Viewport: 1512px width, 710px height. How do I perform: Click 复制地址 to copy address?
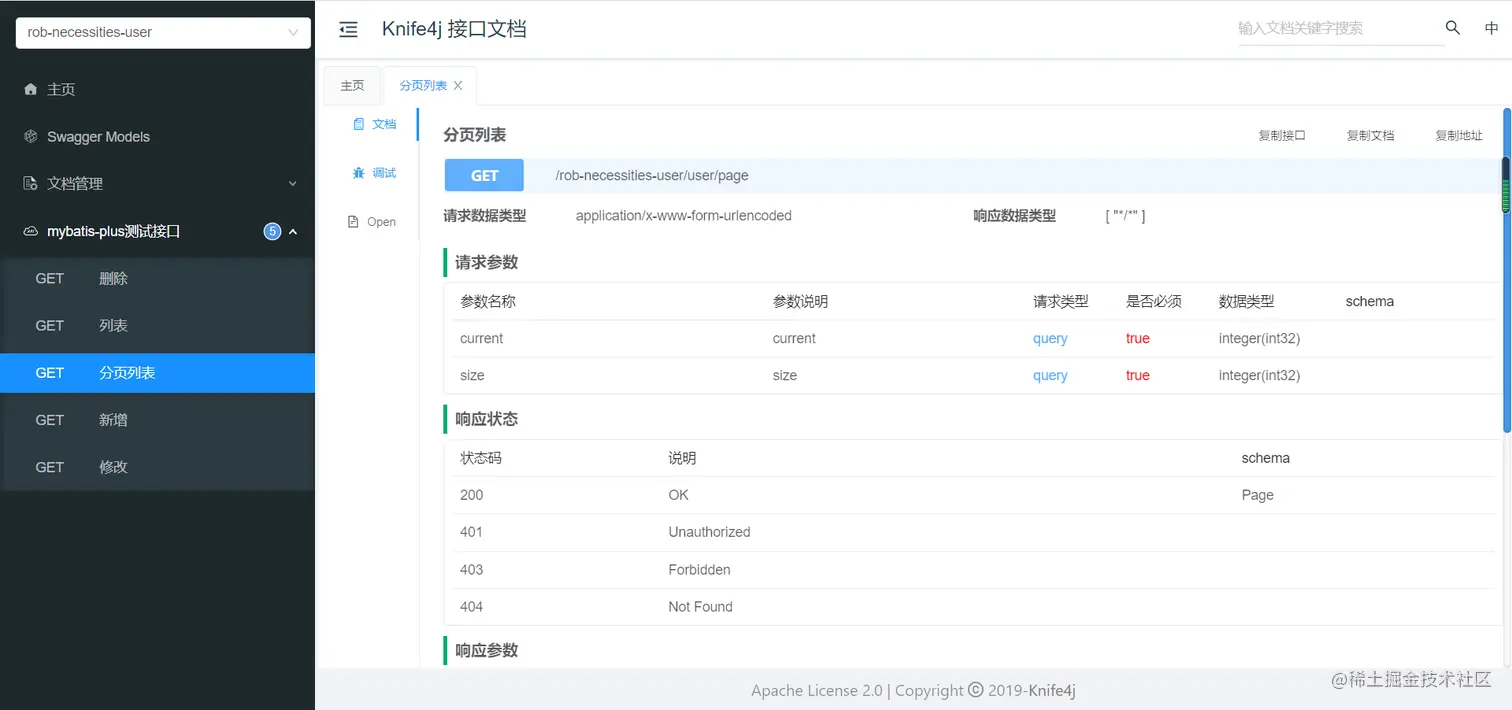tap(1459, 135)
